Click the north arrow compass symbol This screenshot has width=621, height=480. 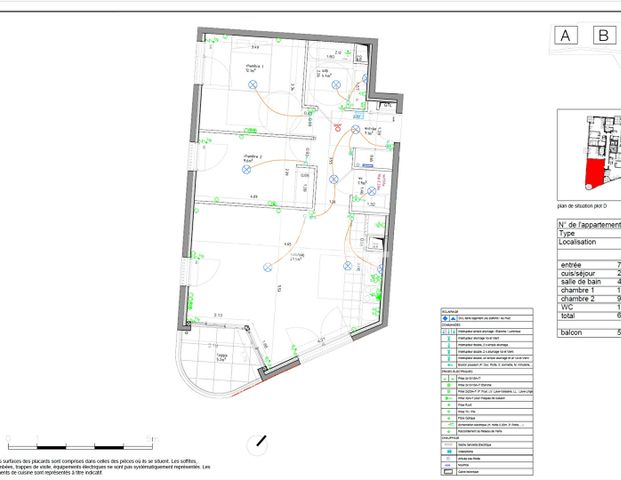tap(257, 445)
